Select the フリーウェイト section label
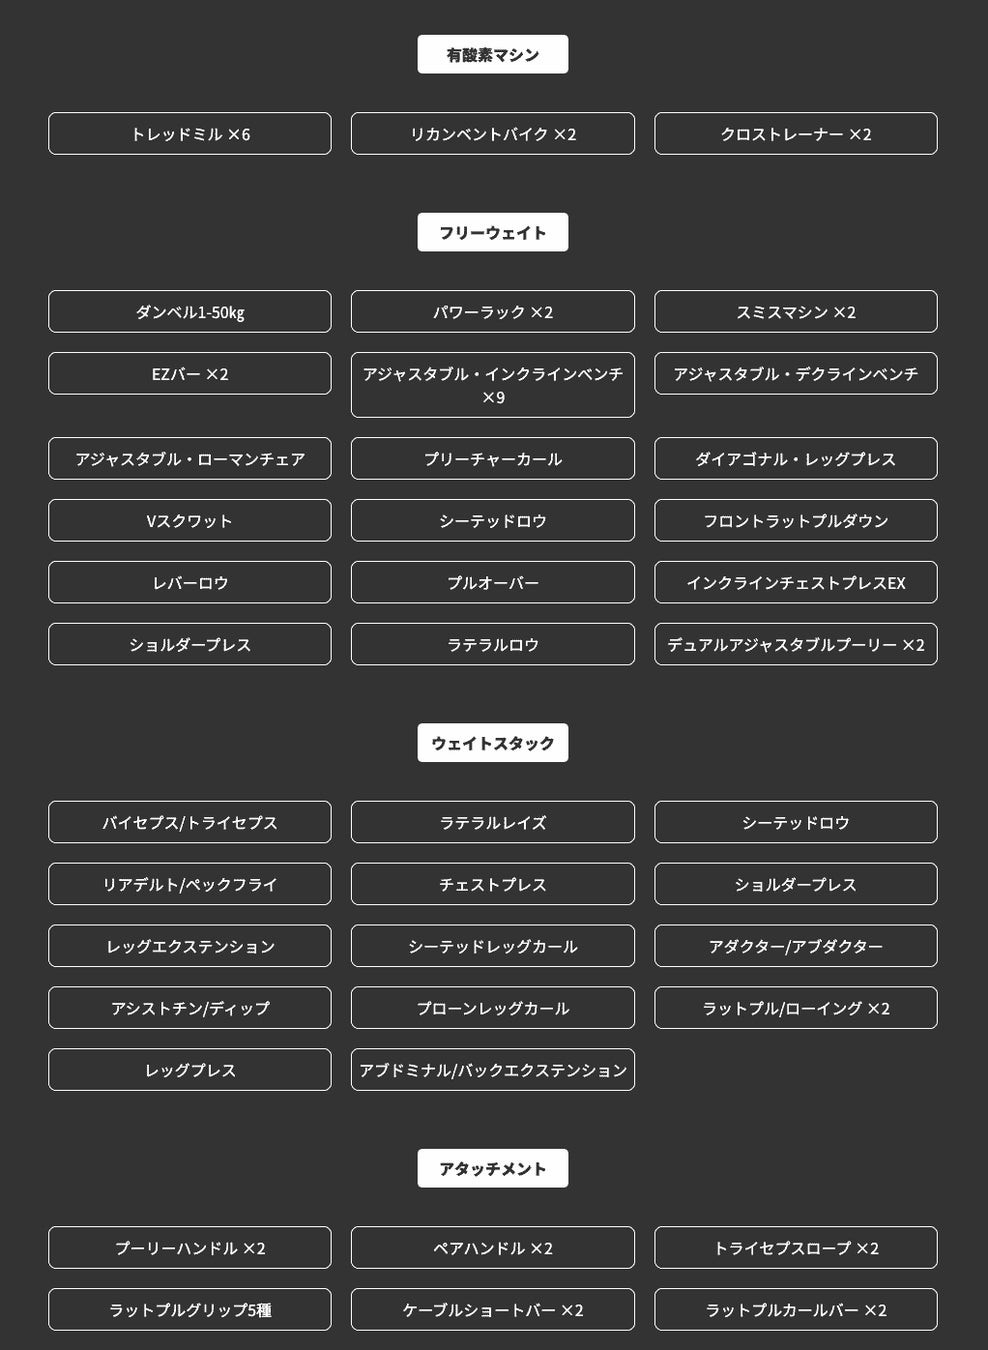The width and height of the screenshot is (988, 1350). [492, 233]
